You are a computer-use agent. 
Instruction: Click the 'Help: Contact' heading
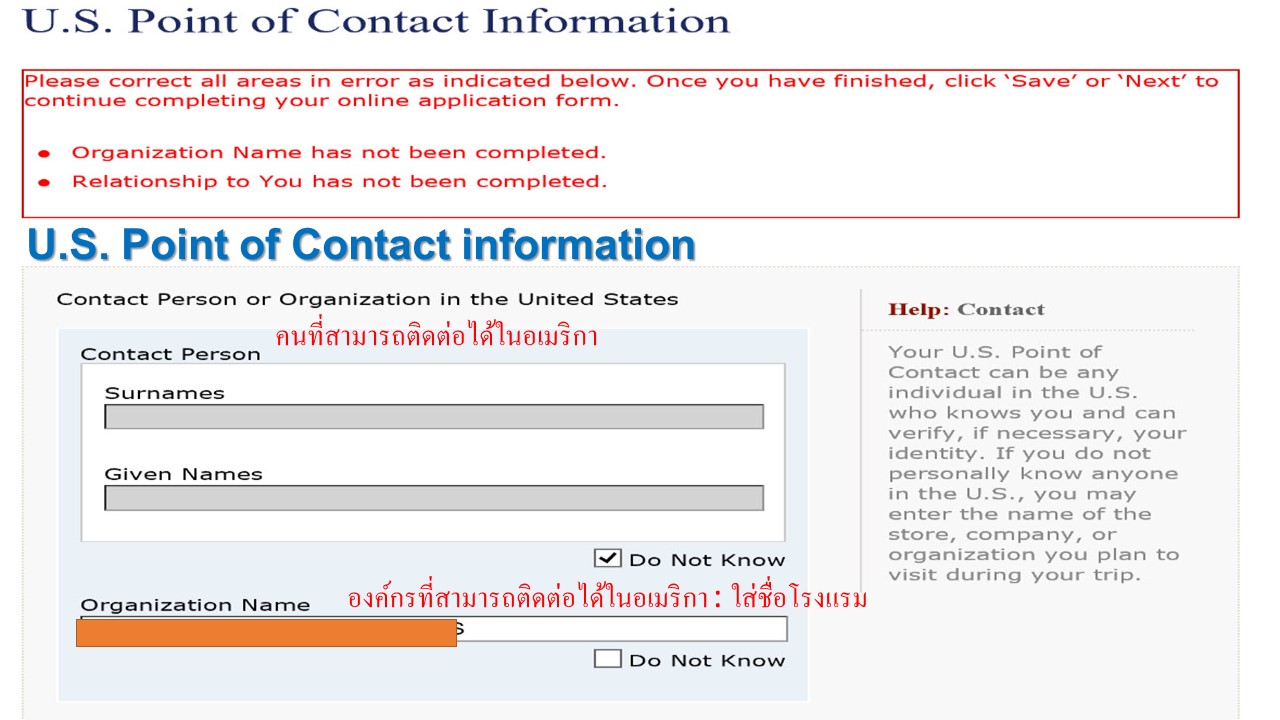coord(966,310)
